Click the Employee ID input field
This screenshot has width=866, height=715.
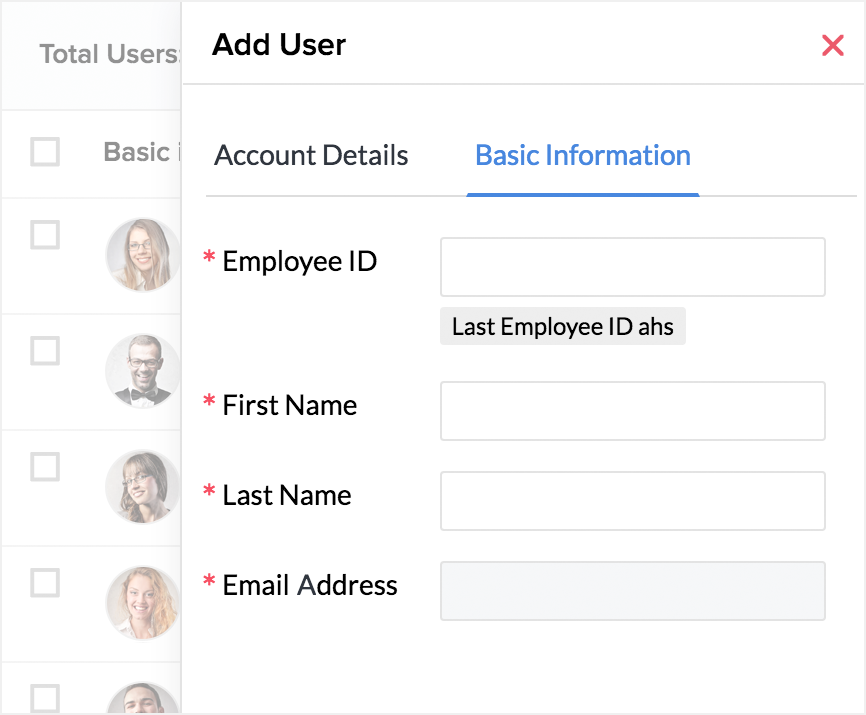[x=632, y=267]
